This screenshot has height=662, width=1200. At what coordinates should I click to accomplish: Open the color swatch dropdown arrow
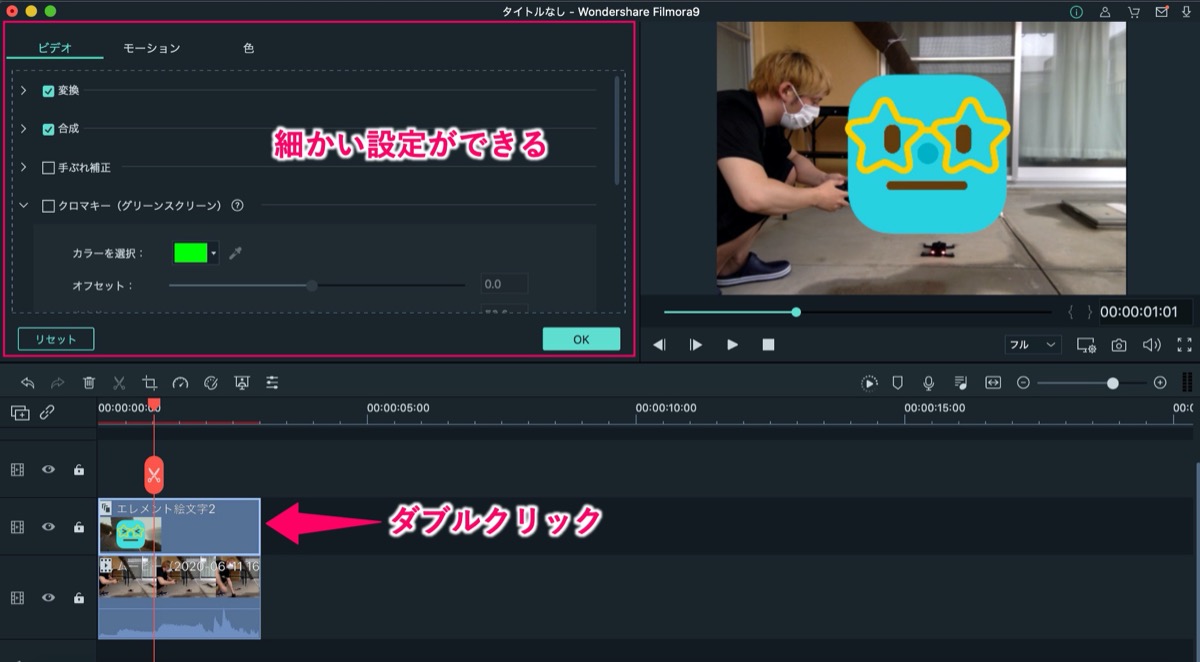(x=214, y=253)
